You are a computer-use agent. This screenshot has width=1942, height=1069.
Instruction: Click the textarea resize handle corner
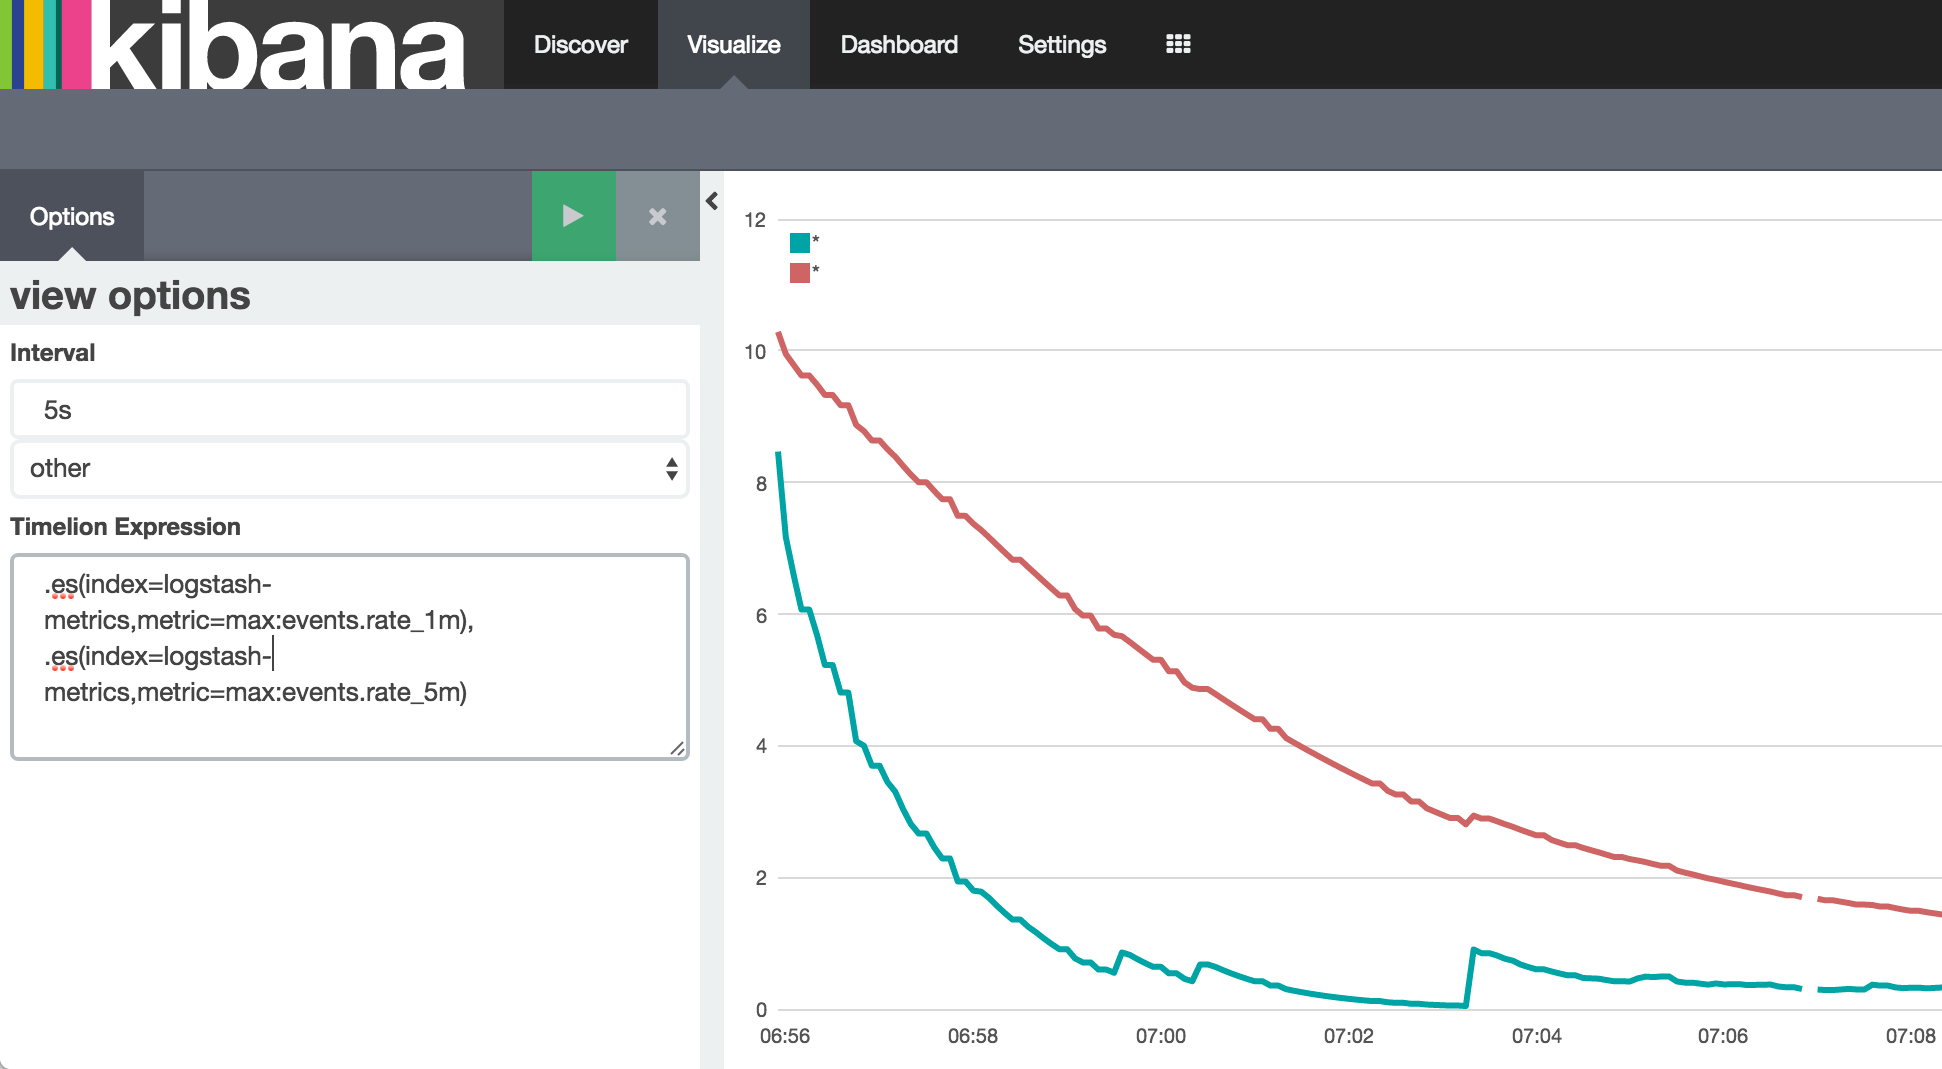coord(677,748)
